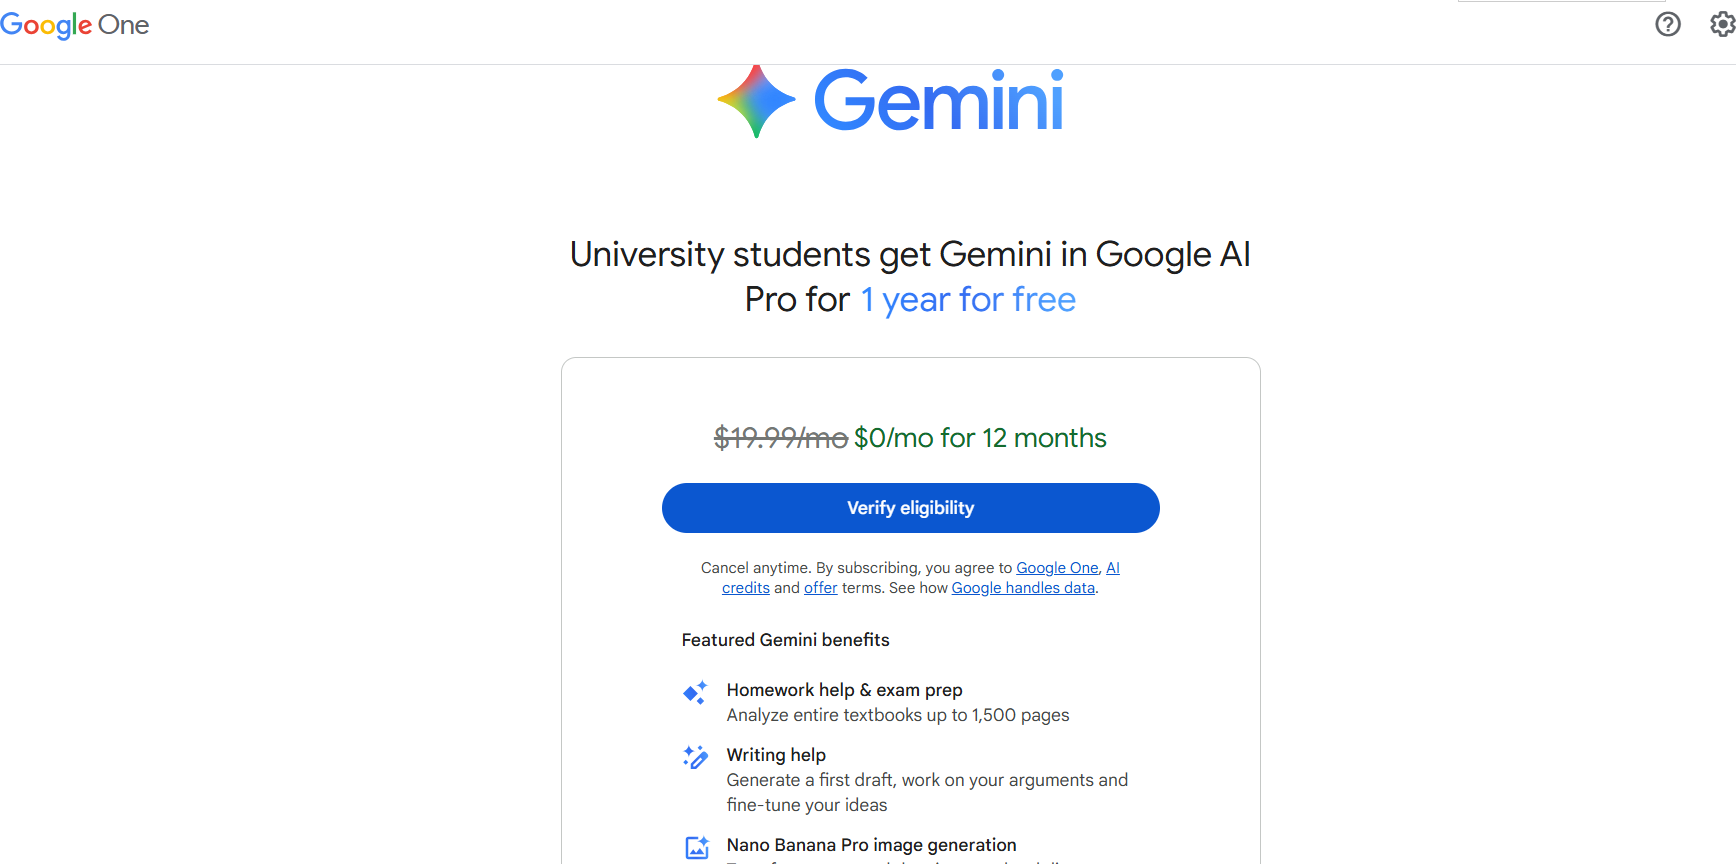Click the Writing help pencil icon
This screenshot has height=864, width=1736.
point(695,757)
